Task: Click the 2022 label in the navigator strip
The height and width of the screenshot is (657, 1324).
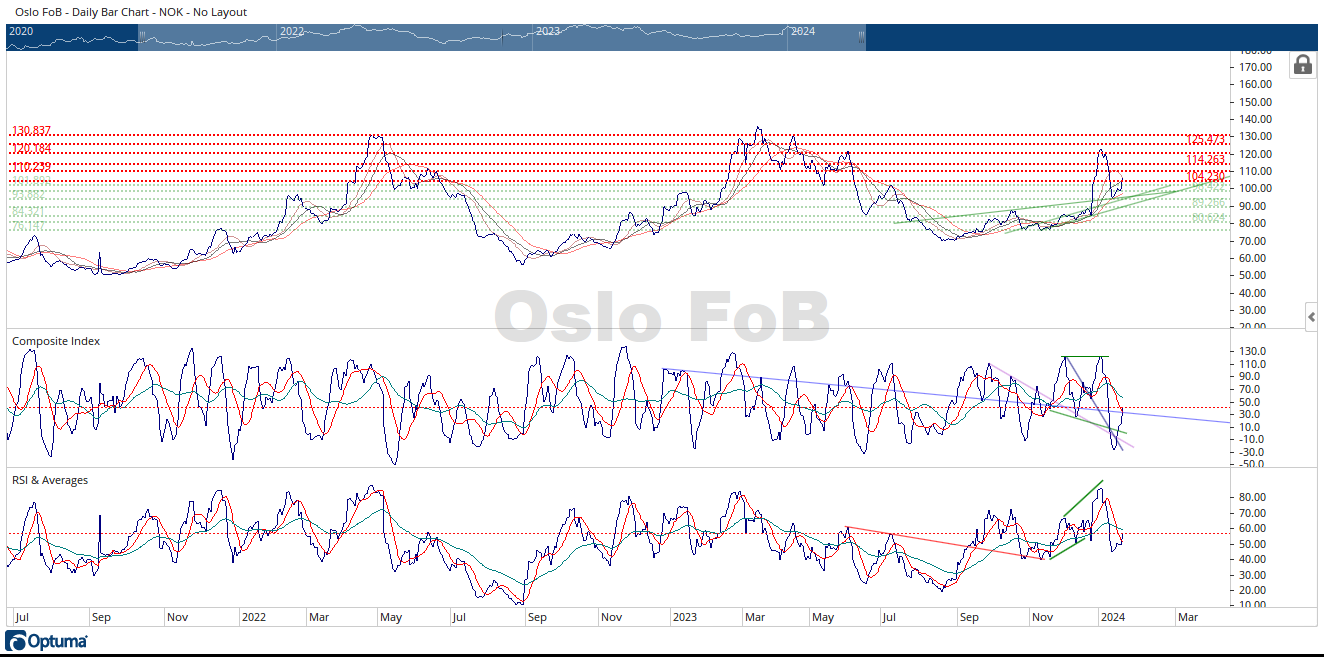Action: (292, 31)
